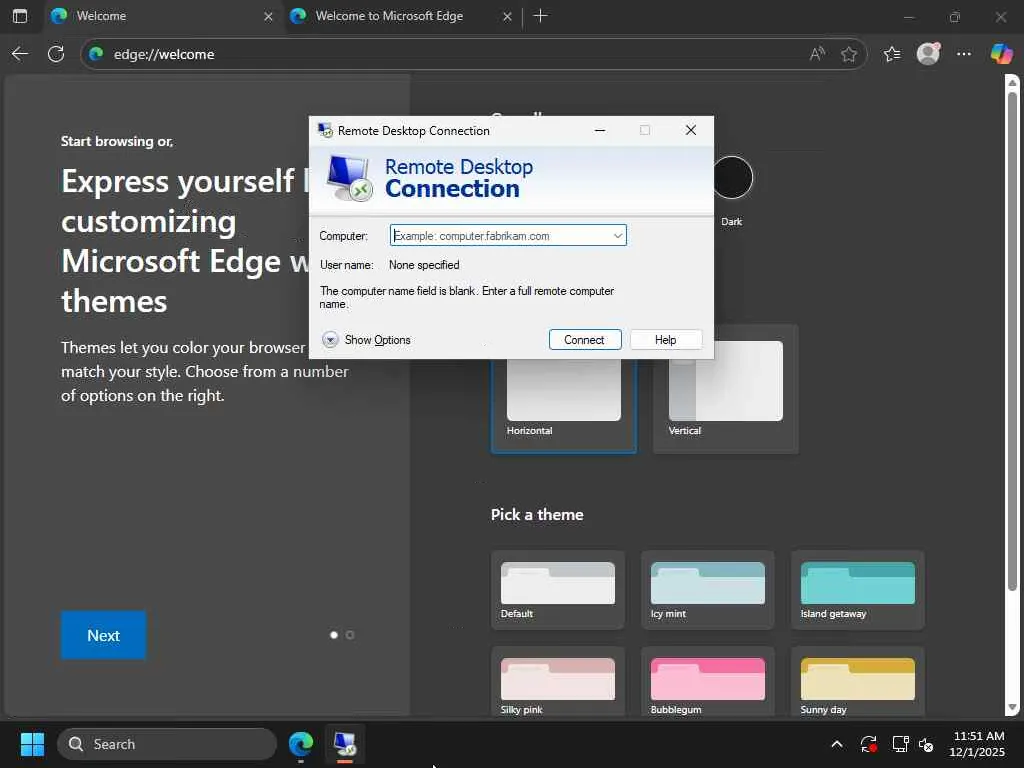Open the Windows Start menu
Image resolution: width=1024 pixels, height=768 pixels.
(x=32, y=744)
